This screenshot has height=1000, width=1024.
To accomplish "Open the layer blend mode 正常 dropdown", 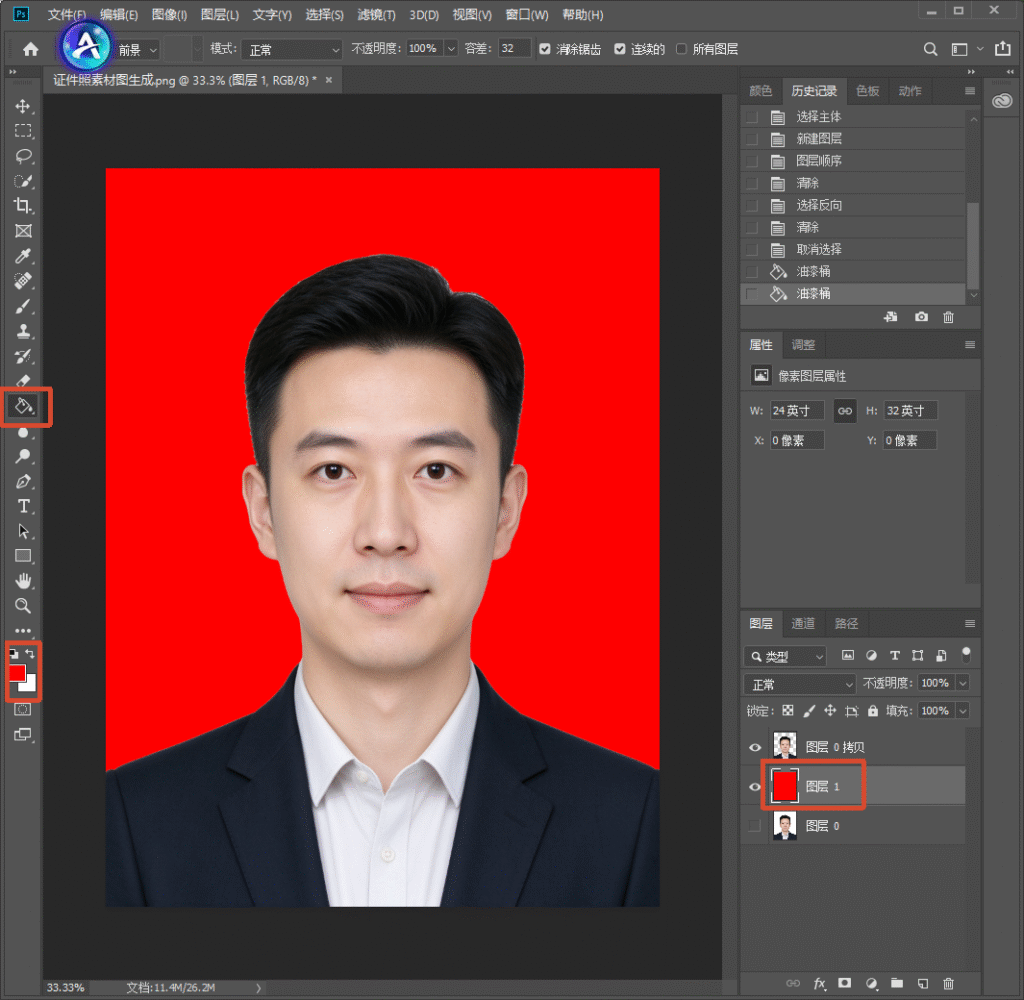I will (x=799, y=684).
